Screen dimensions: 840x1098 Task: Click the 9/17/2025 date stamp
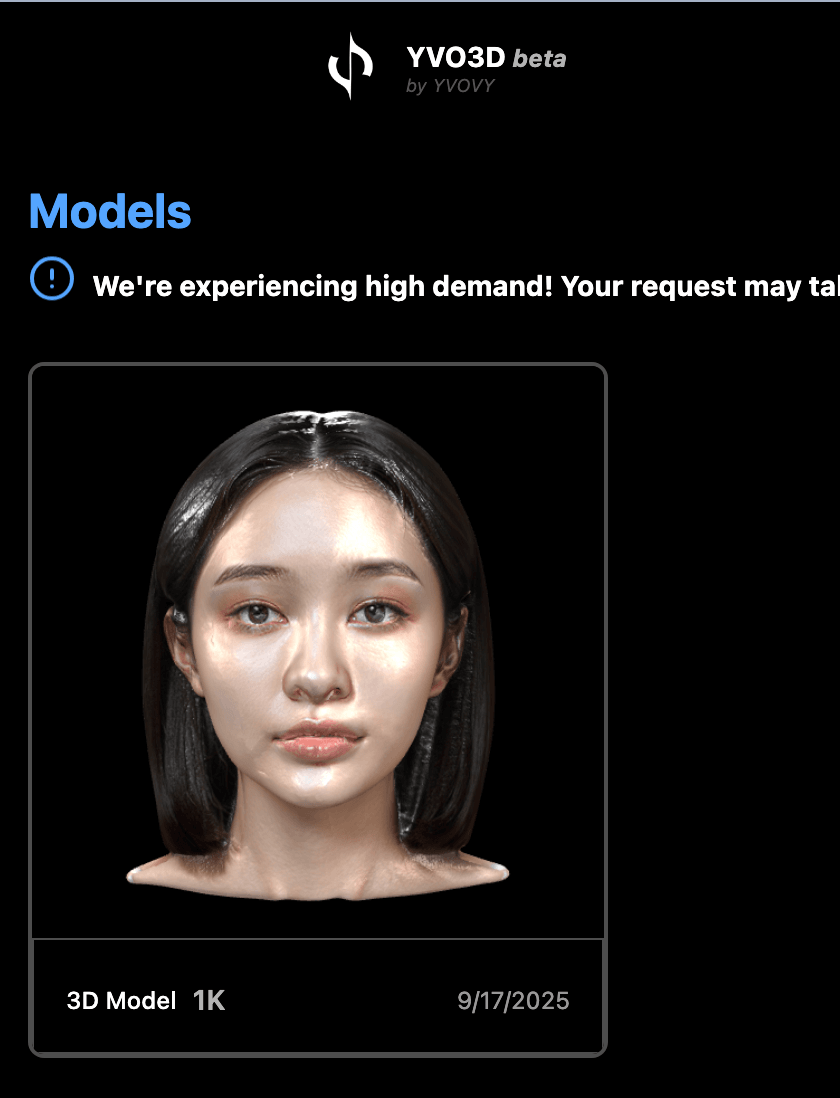click(x=513, y=1001)
